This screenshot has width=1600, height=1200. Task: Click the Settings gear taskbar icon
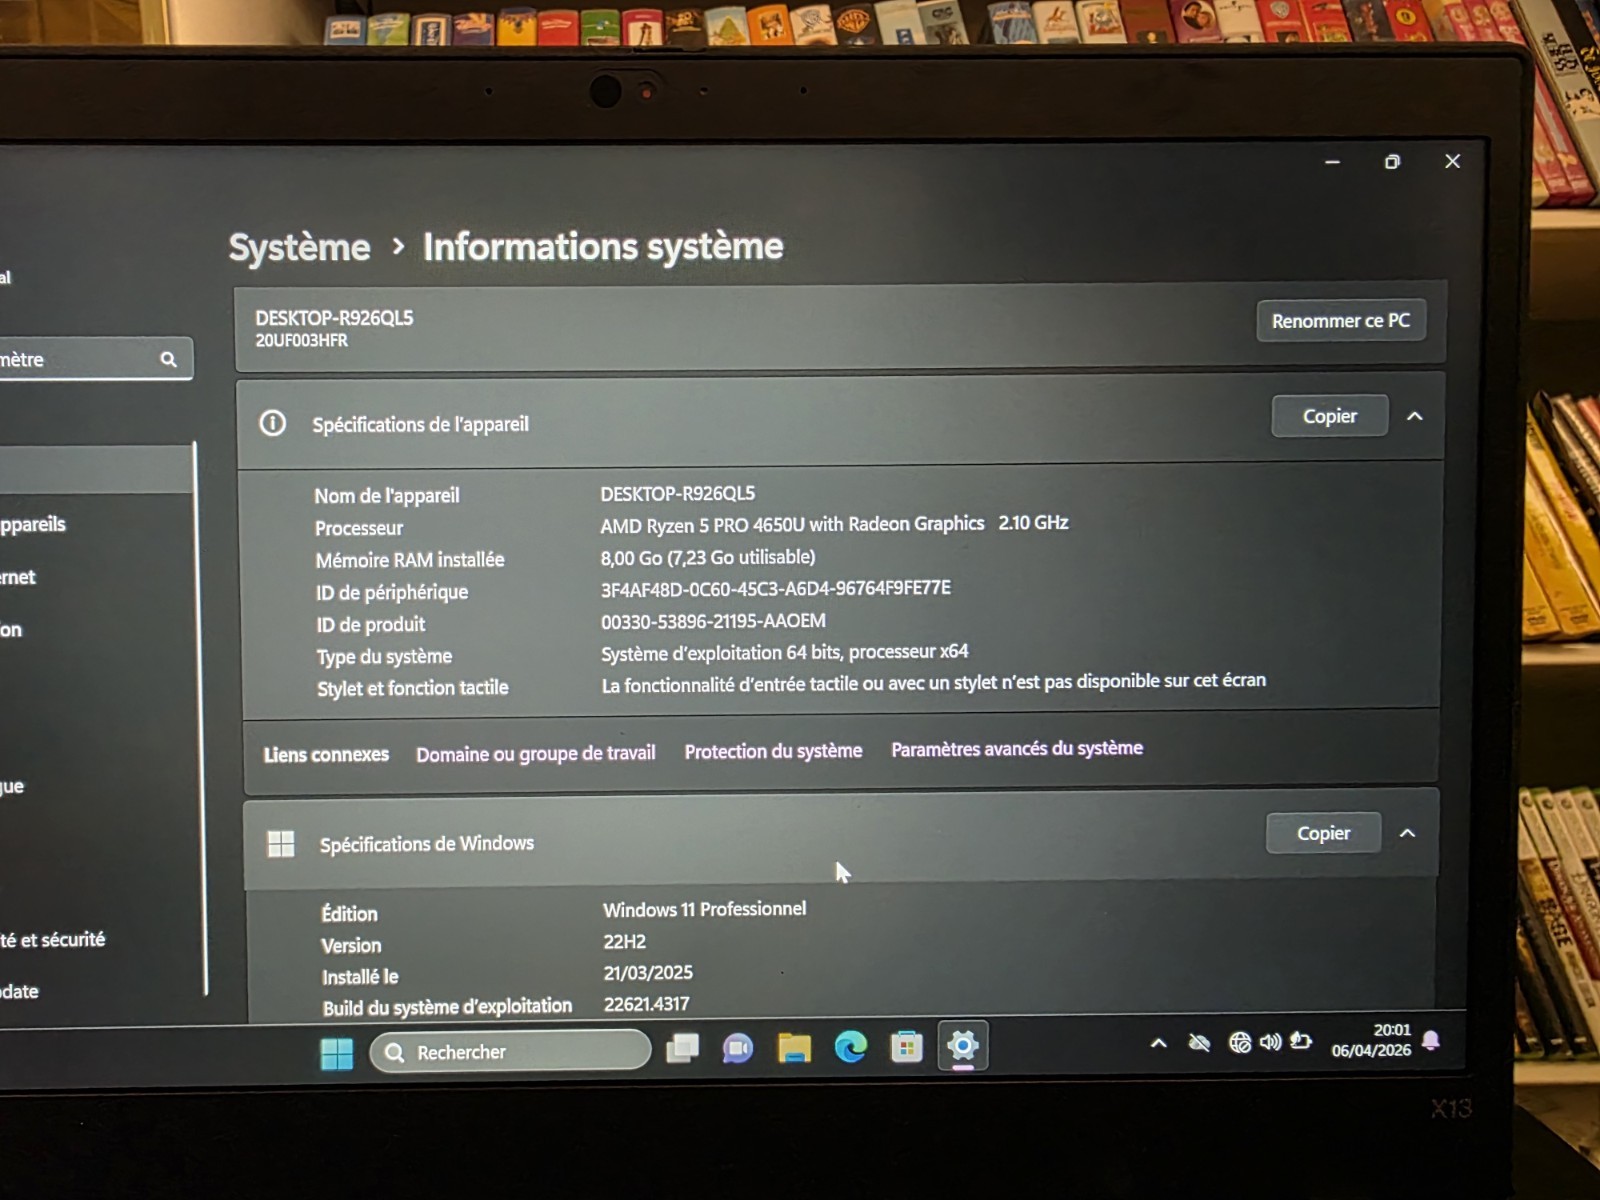coord(962,1046)
